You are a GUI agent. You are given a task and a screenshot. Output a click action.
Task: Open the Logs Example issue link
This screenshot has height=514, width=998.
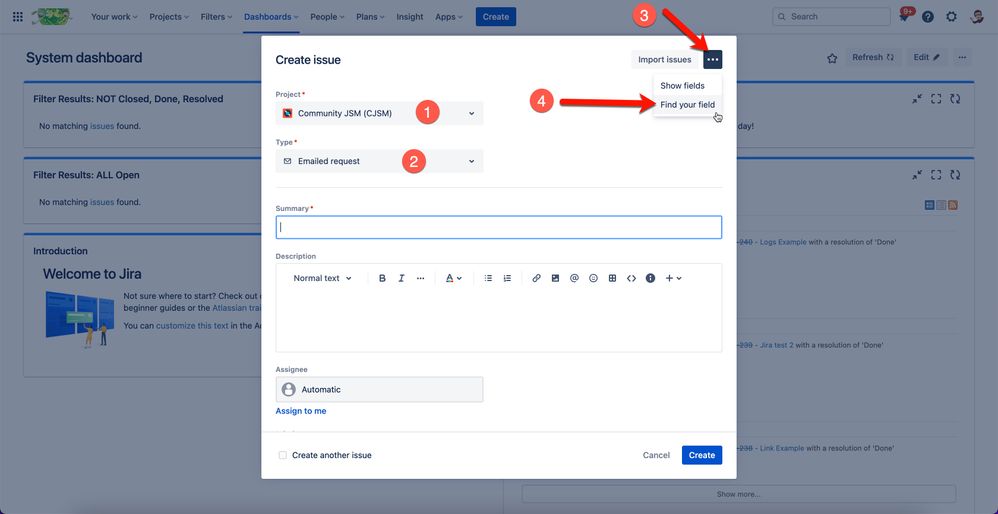coord(783,242)
